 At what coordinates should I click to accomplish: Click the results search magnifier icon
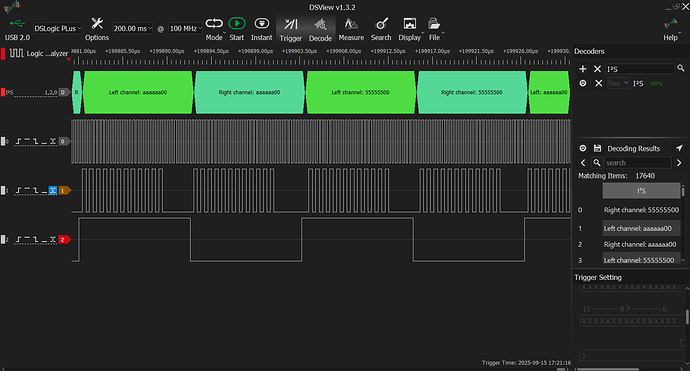point(597,163)
